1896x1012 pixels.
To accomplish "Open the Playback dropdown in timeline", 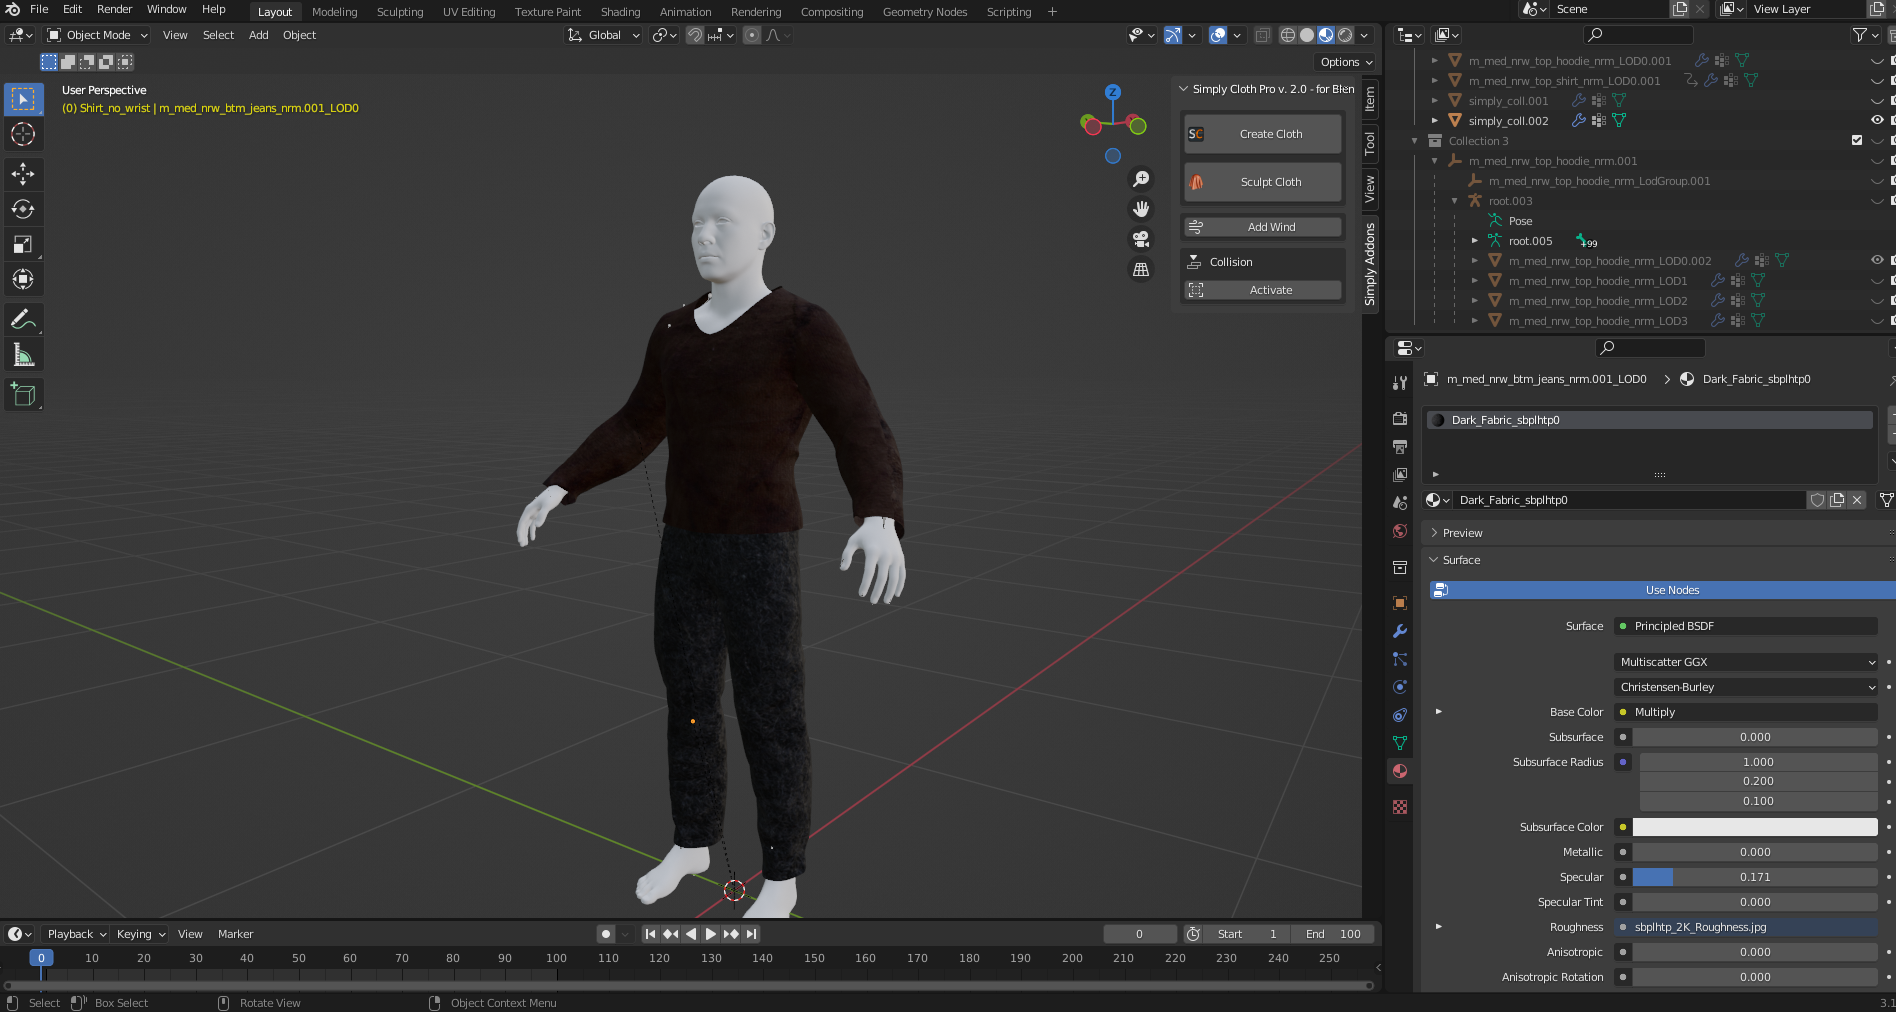I will pyautogui.click(x=76, y=934).
